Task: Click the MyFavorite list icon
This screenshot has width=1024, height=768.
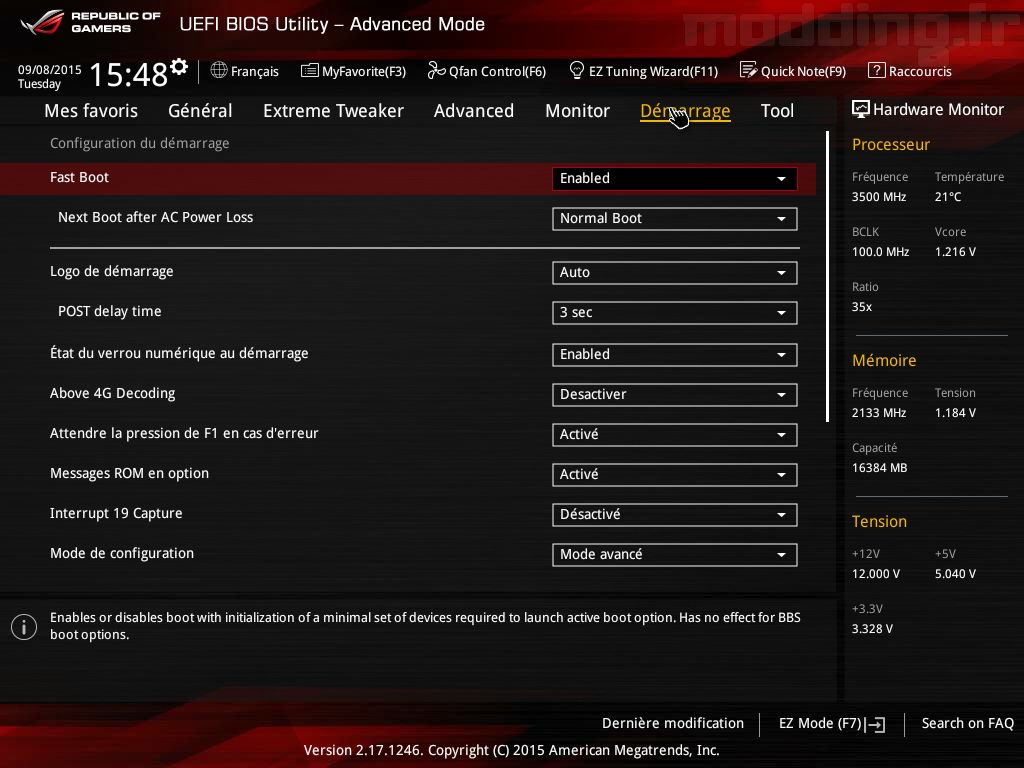Action: tap(310, 70)
